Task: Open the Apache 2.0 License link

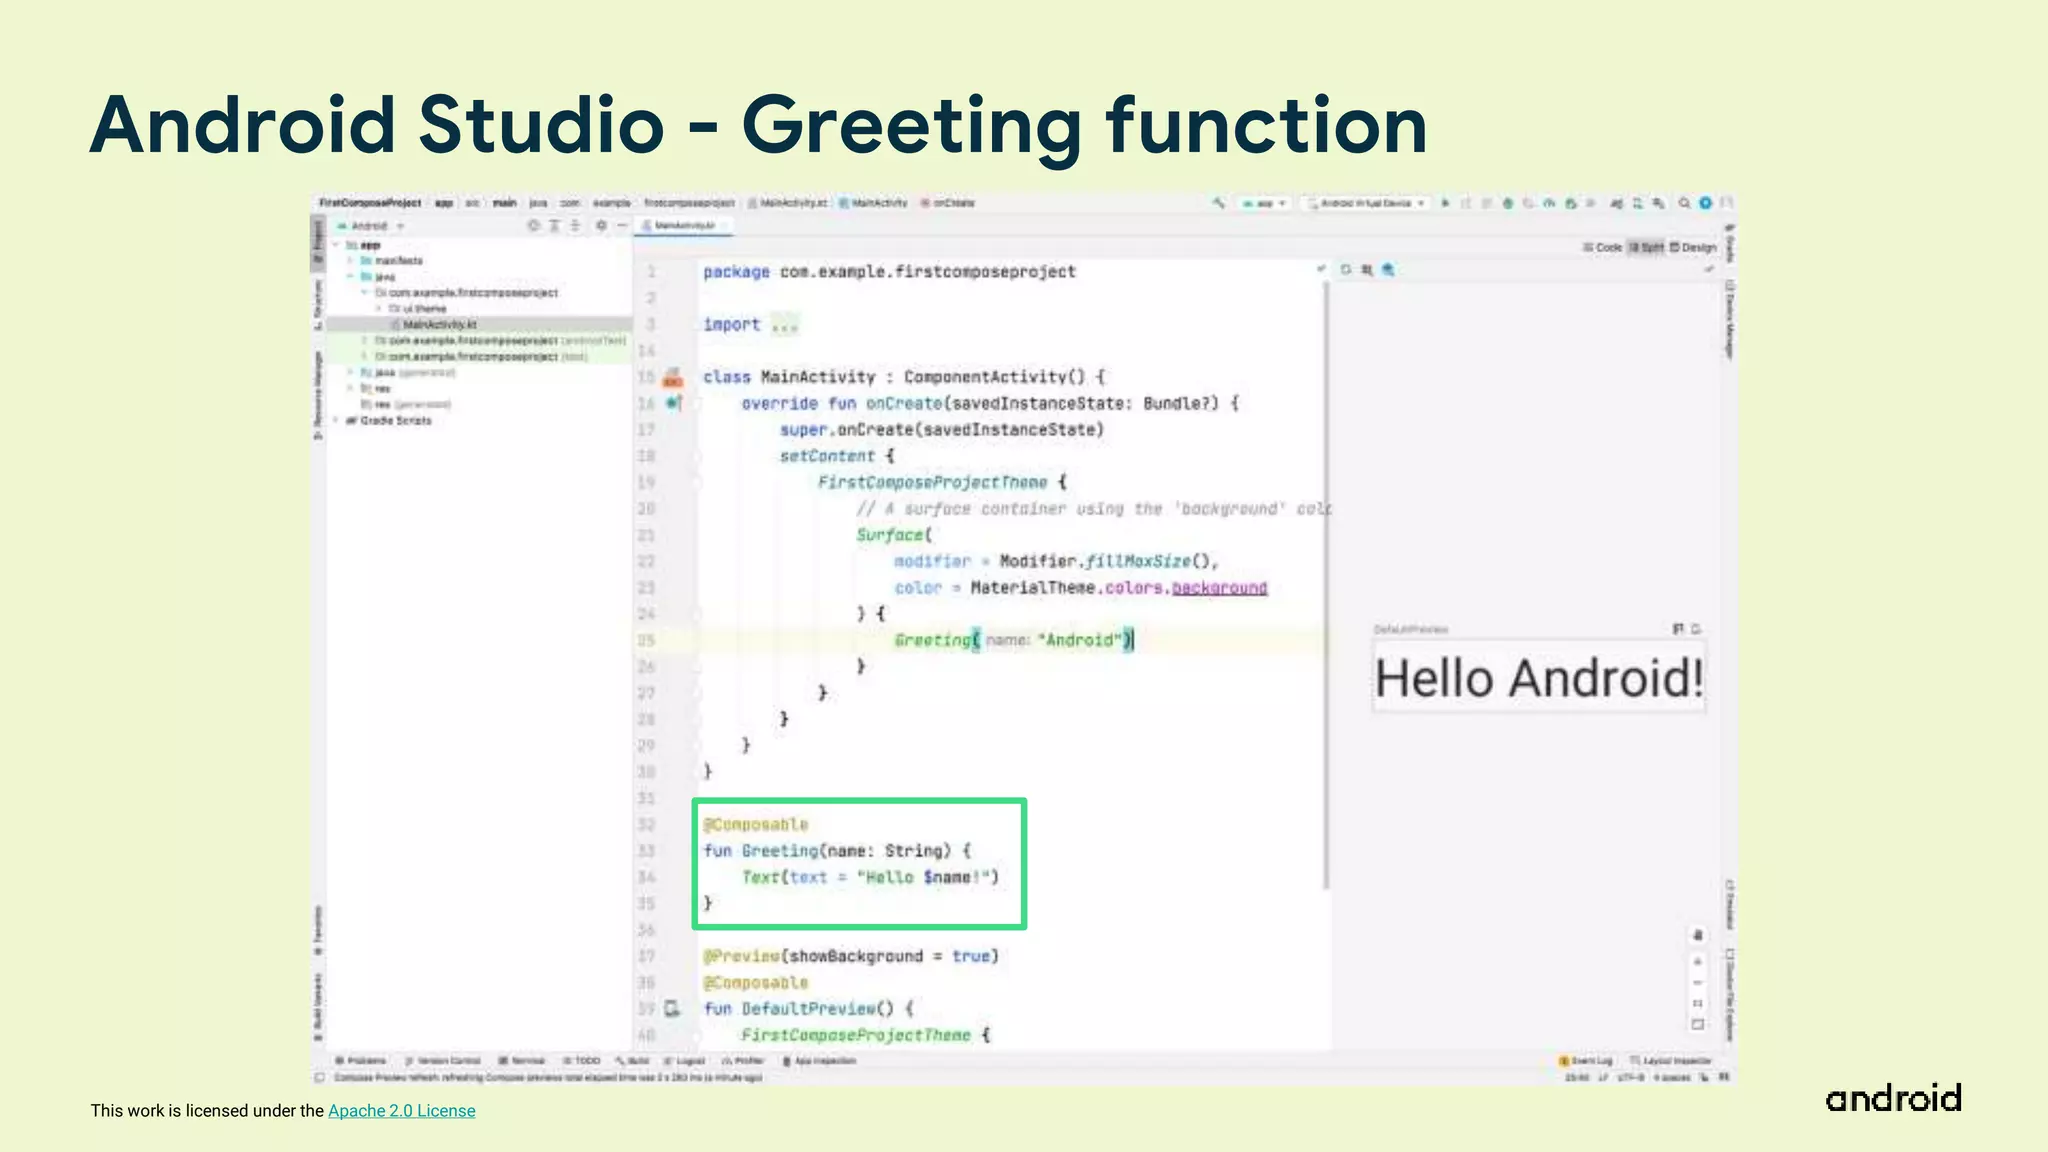Action: (401, 1111)
